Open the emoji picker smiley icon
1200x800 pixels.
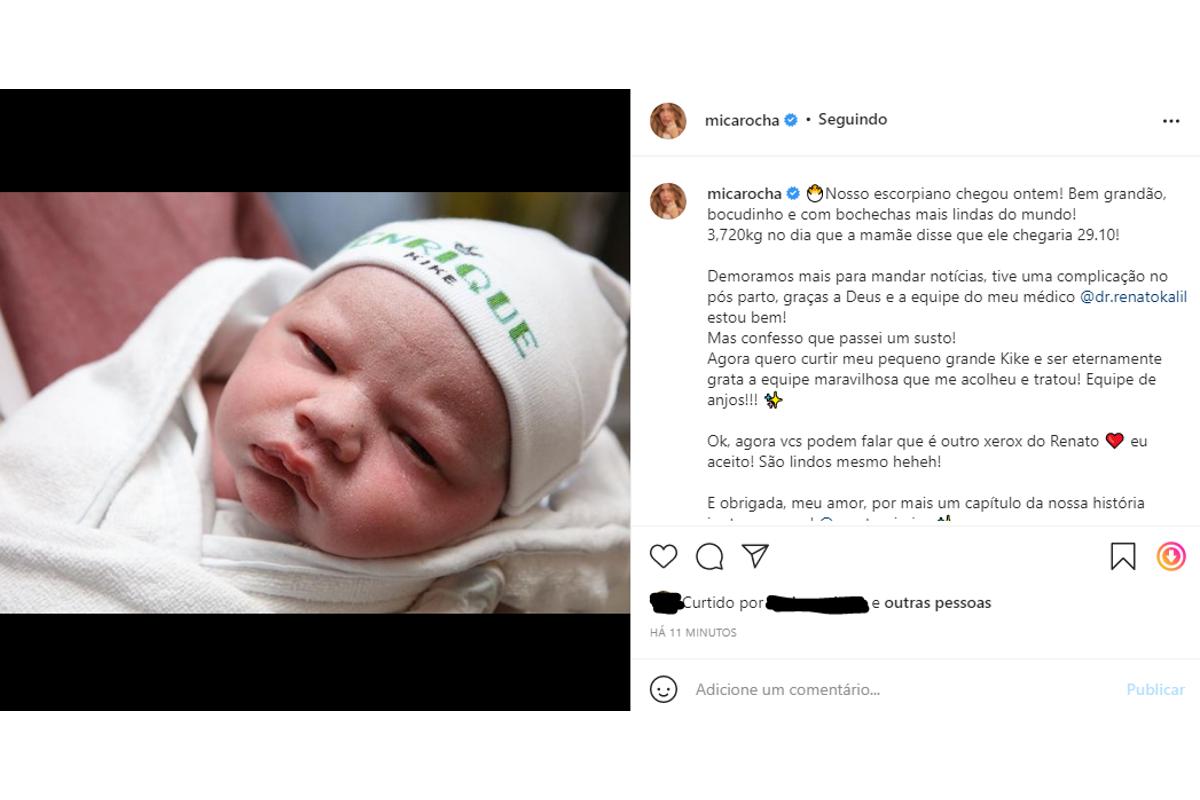pos(663,689)
